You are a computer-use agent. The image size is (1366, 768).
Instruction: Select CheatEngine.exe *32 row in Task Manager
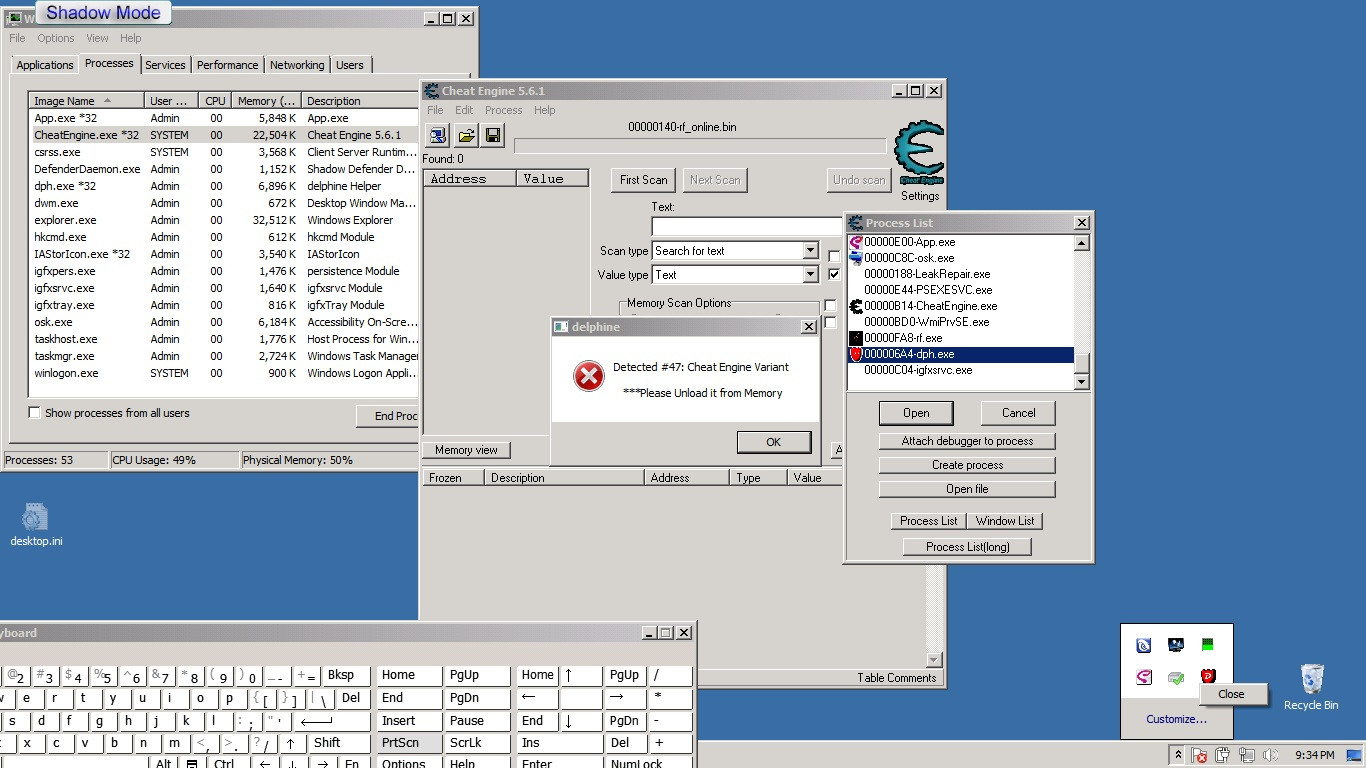pos(223,135)
